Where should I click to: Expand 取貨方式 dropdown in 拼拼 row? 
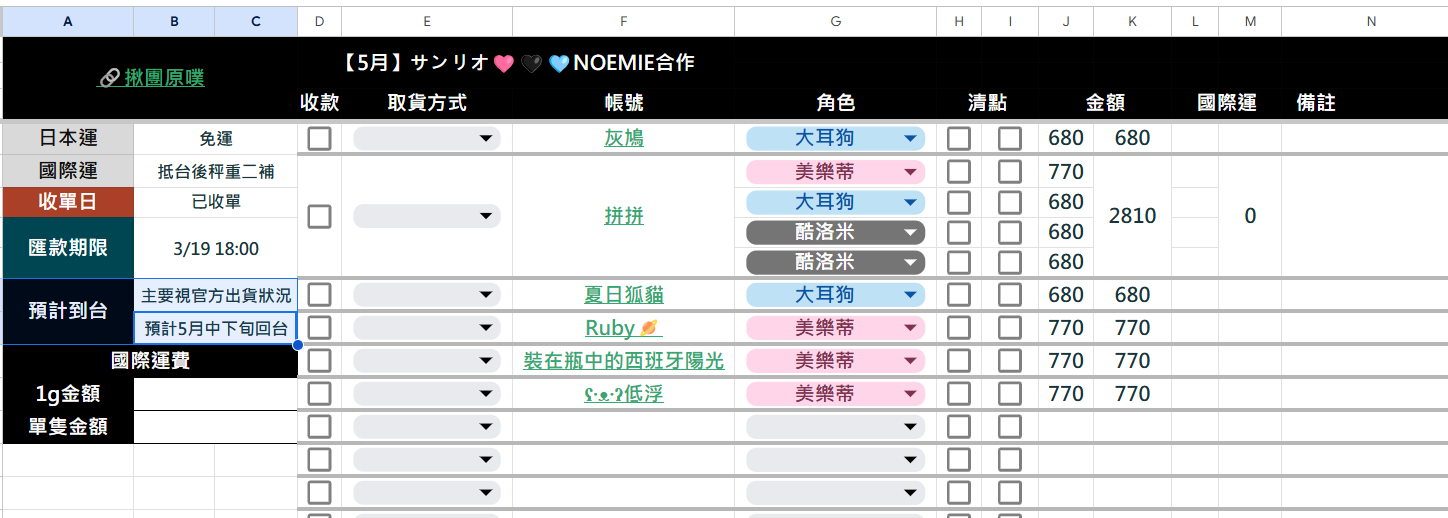pyautogui.click(x=427, y=216)
